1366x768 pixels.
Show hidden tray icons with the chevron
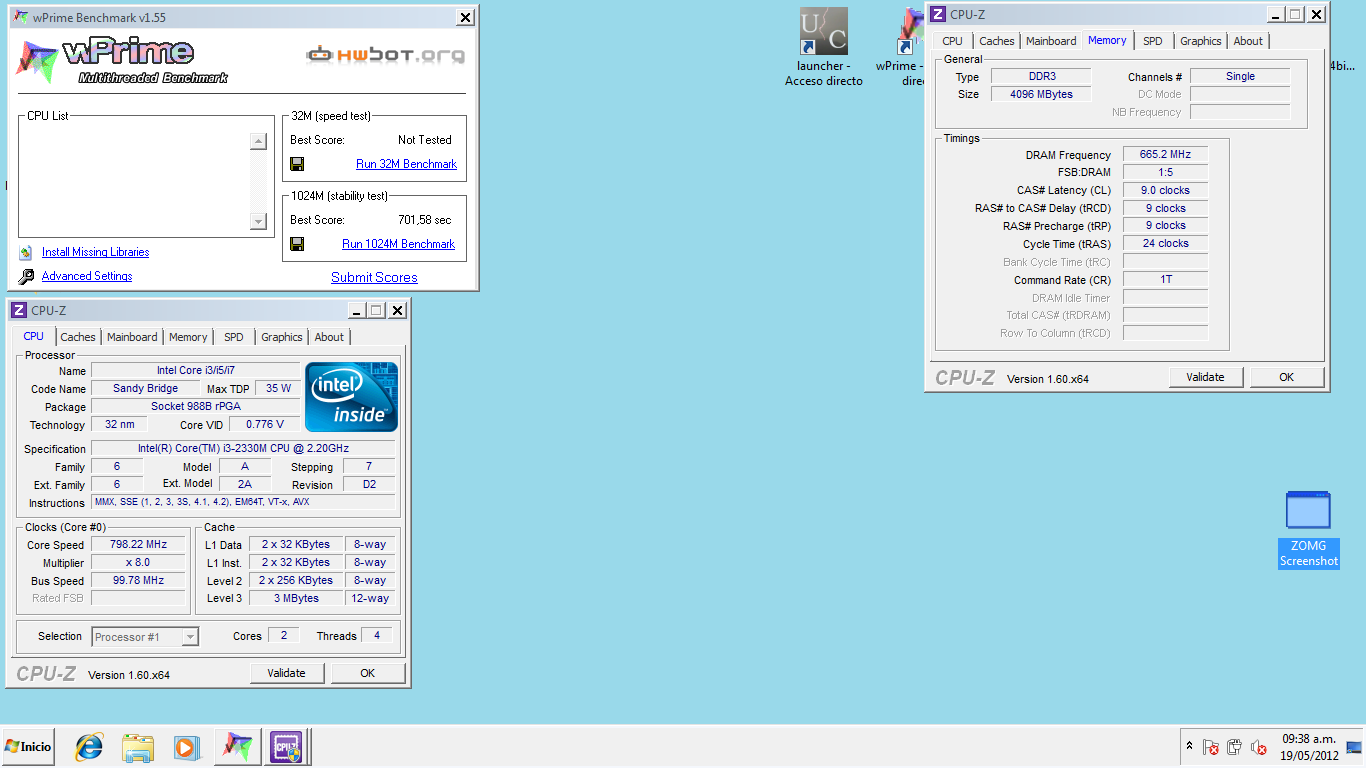coord(1189,747)
